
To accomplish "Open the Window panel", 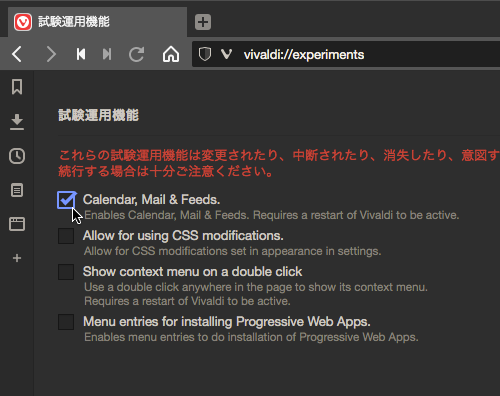I will click(x=17, y=224).
